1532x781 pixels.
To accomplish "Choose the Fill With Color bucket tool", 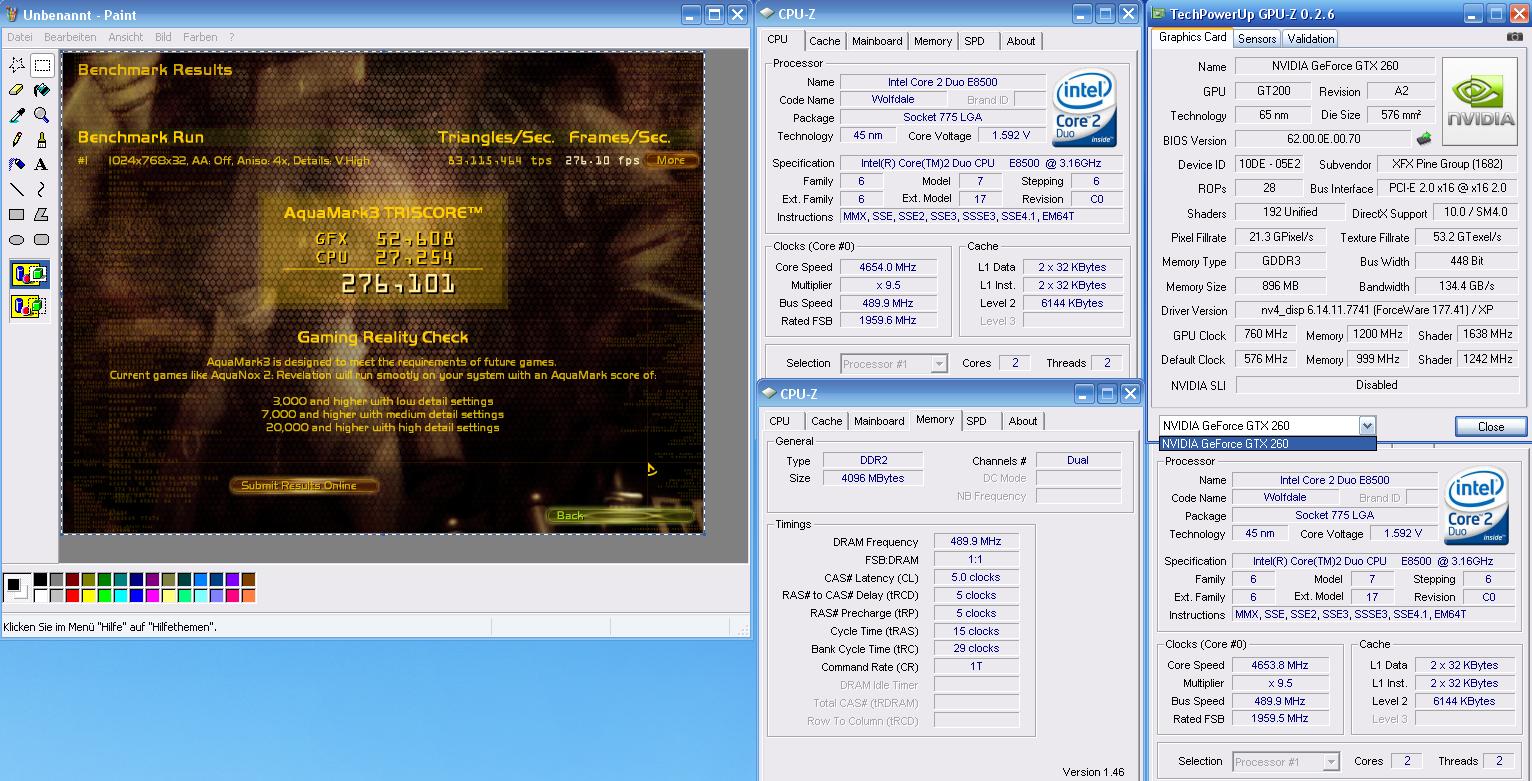I will coord(41,90).
